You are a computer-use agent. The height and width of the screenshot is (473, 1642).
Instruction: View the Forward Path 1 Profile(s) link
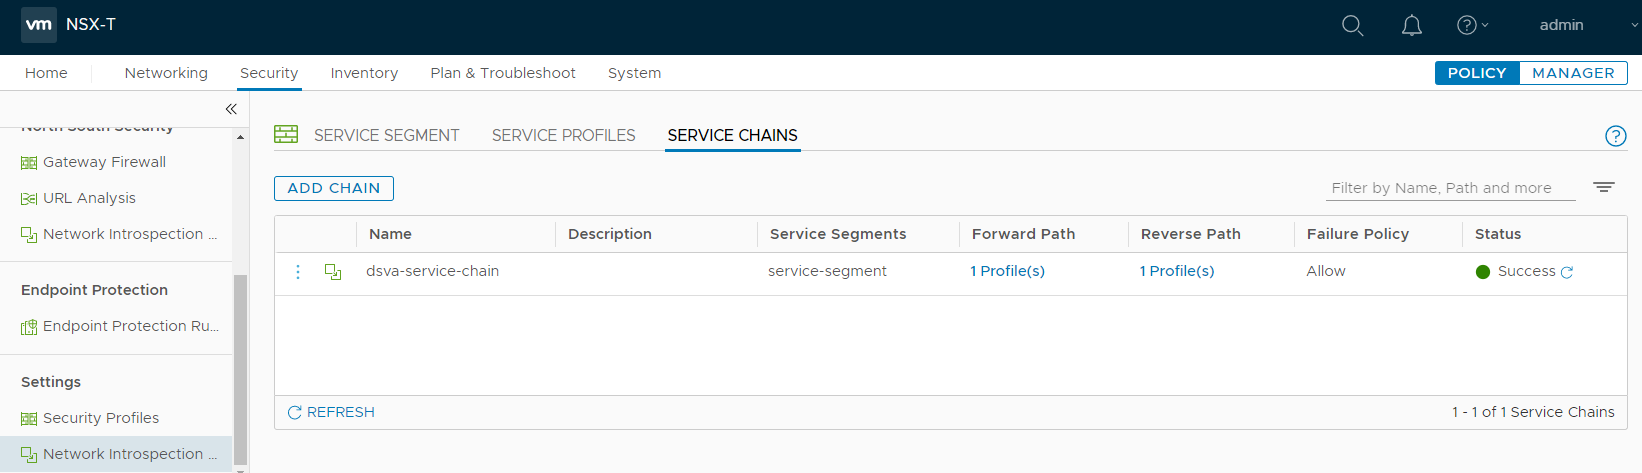click(1007, 271)
